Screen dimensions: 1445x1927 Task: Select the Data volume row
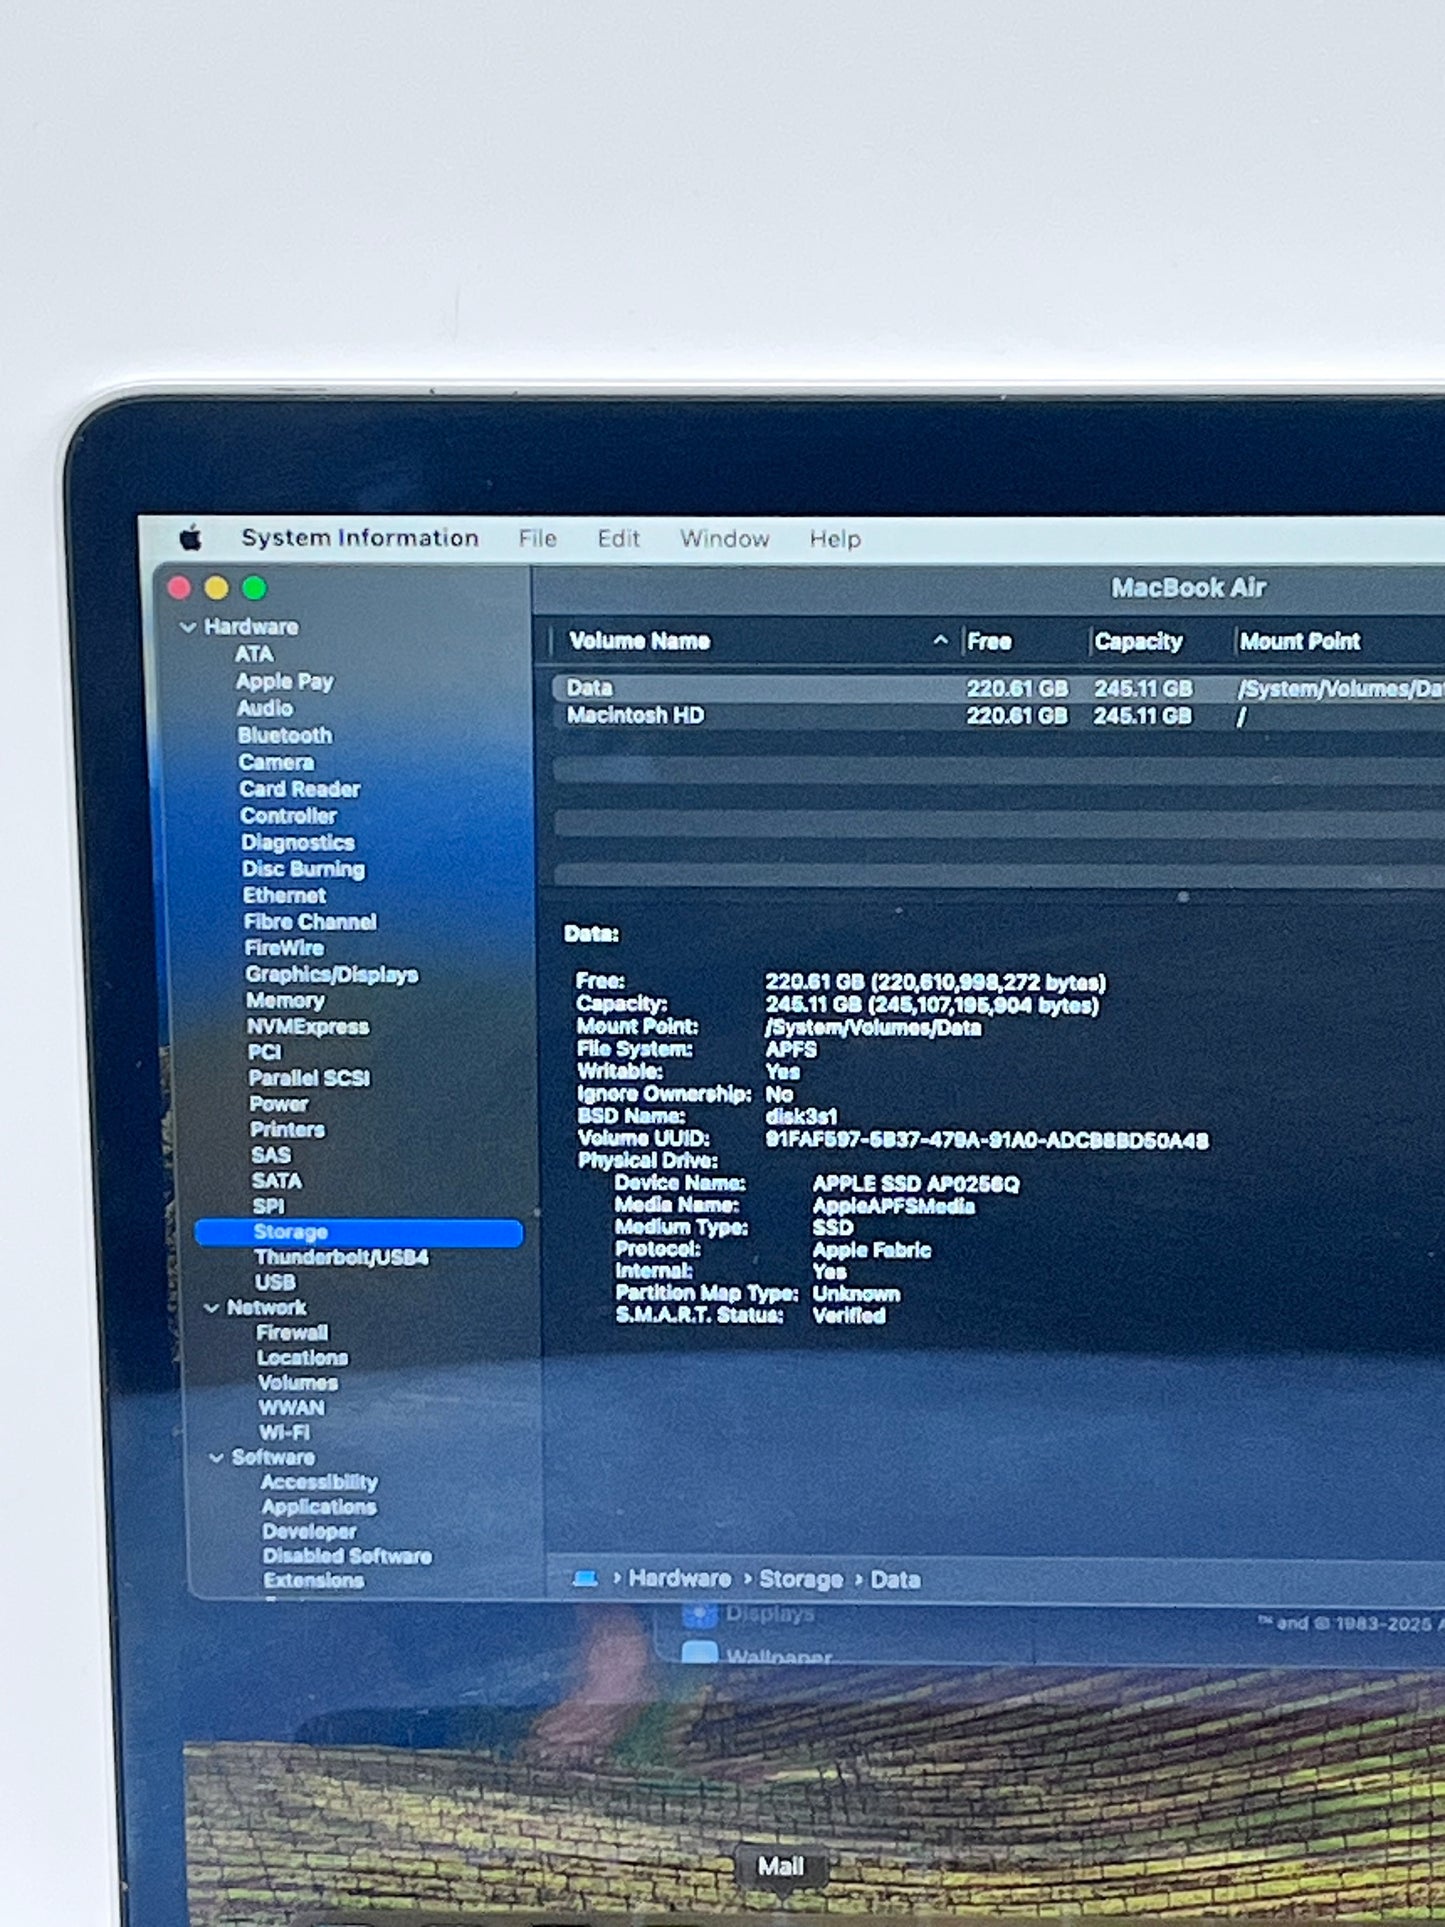point(998,689)
